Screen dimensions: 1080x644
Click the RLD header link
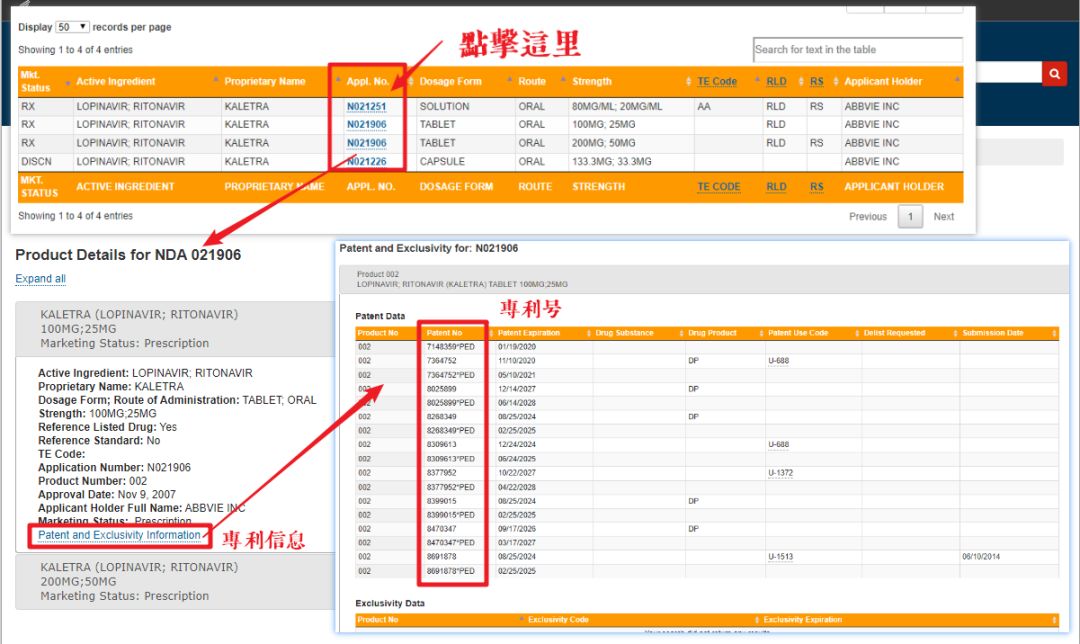pos(776,81)
